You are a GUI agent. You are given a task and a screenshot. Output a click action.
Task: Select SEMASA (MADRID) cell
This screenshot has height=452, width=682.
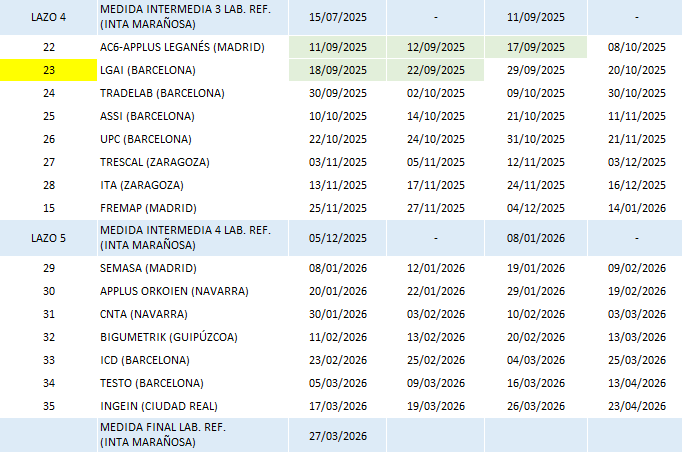click(x=193, y=268)
